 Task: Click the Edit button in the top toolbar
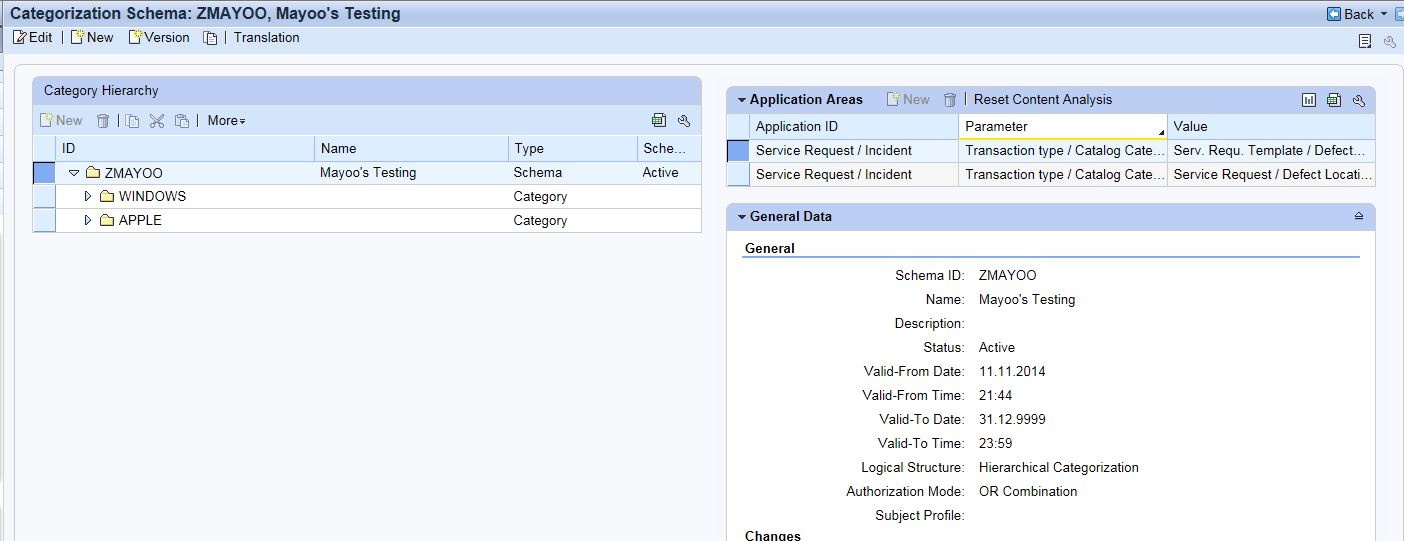point(32,37)
